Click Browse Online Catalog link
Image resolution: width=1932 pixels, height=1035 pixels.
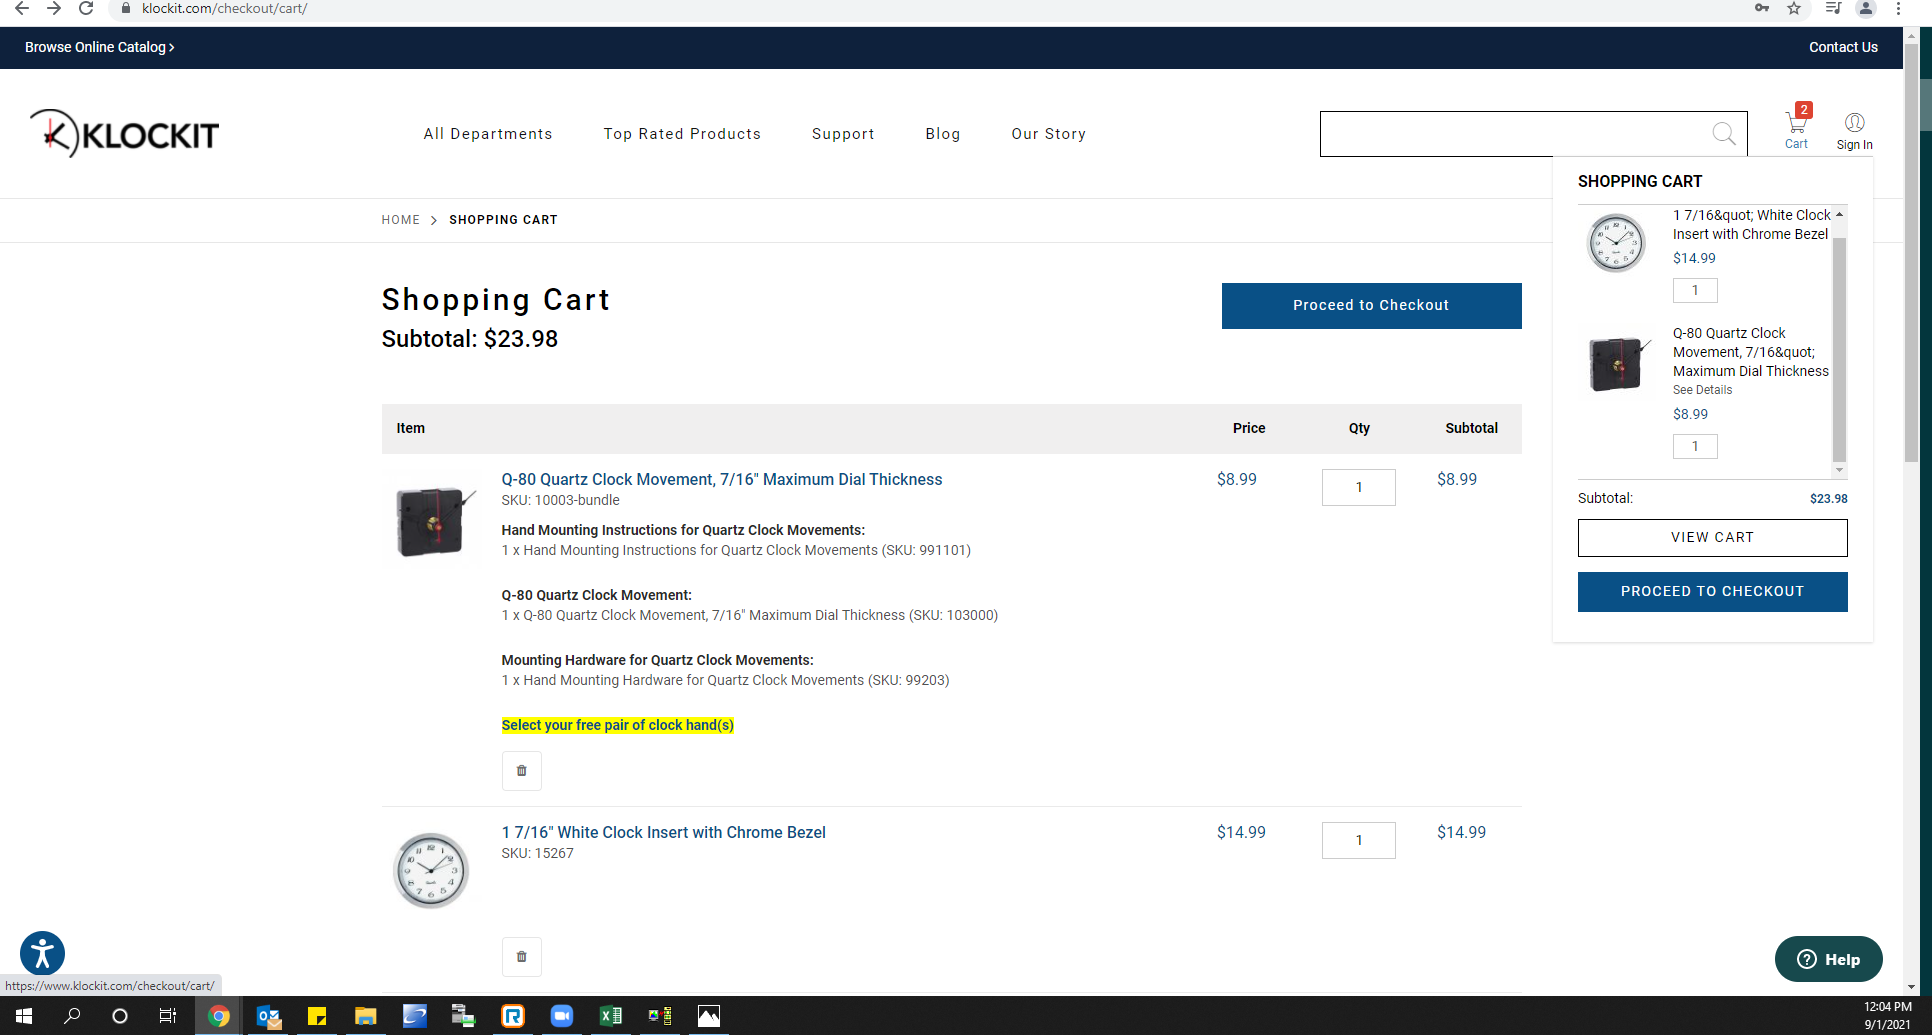(x=100, y=47)
